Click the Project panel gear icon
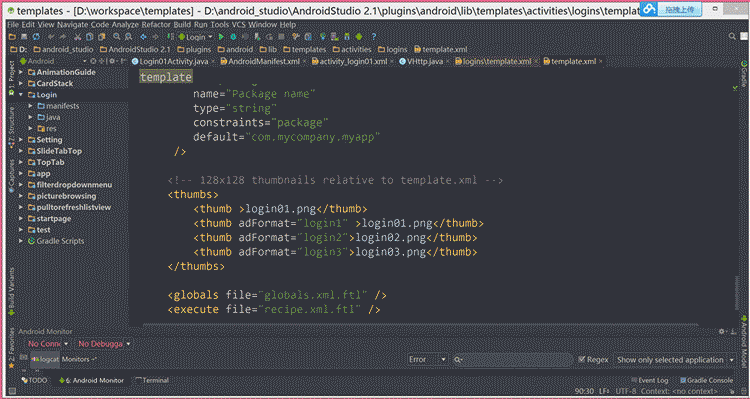Image resolution: width=750 pixels, height=399 pixels. 111,61
